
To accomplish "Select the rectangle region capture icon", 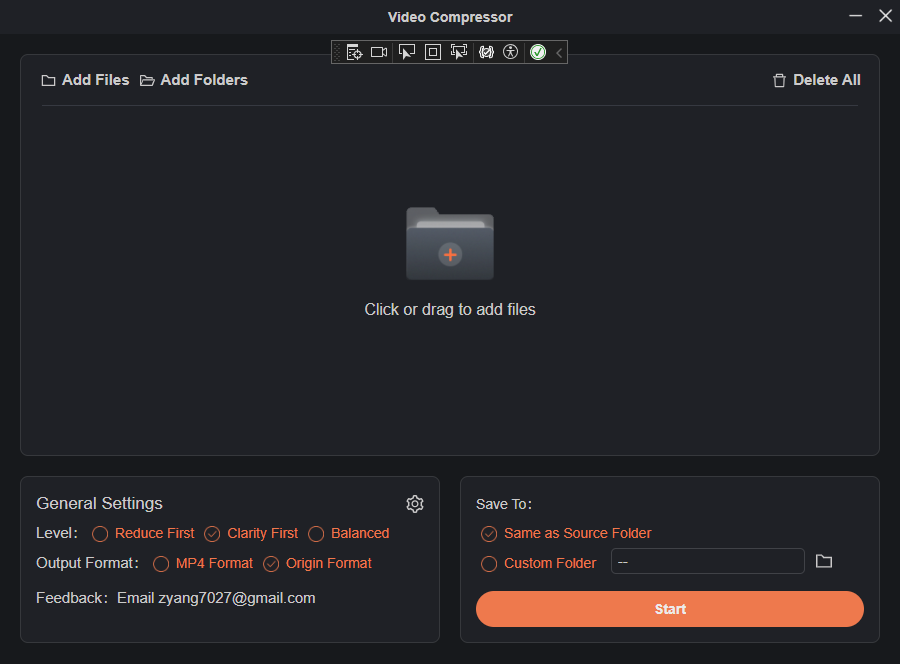I will (x=432, y=51).
